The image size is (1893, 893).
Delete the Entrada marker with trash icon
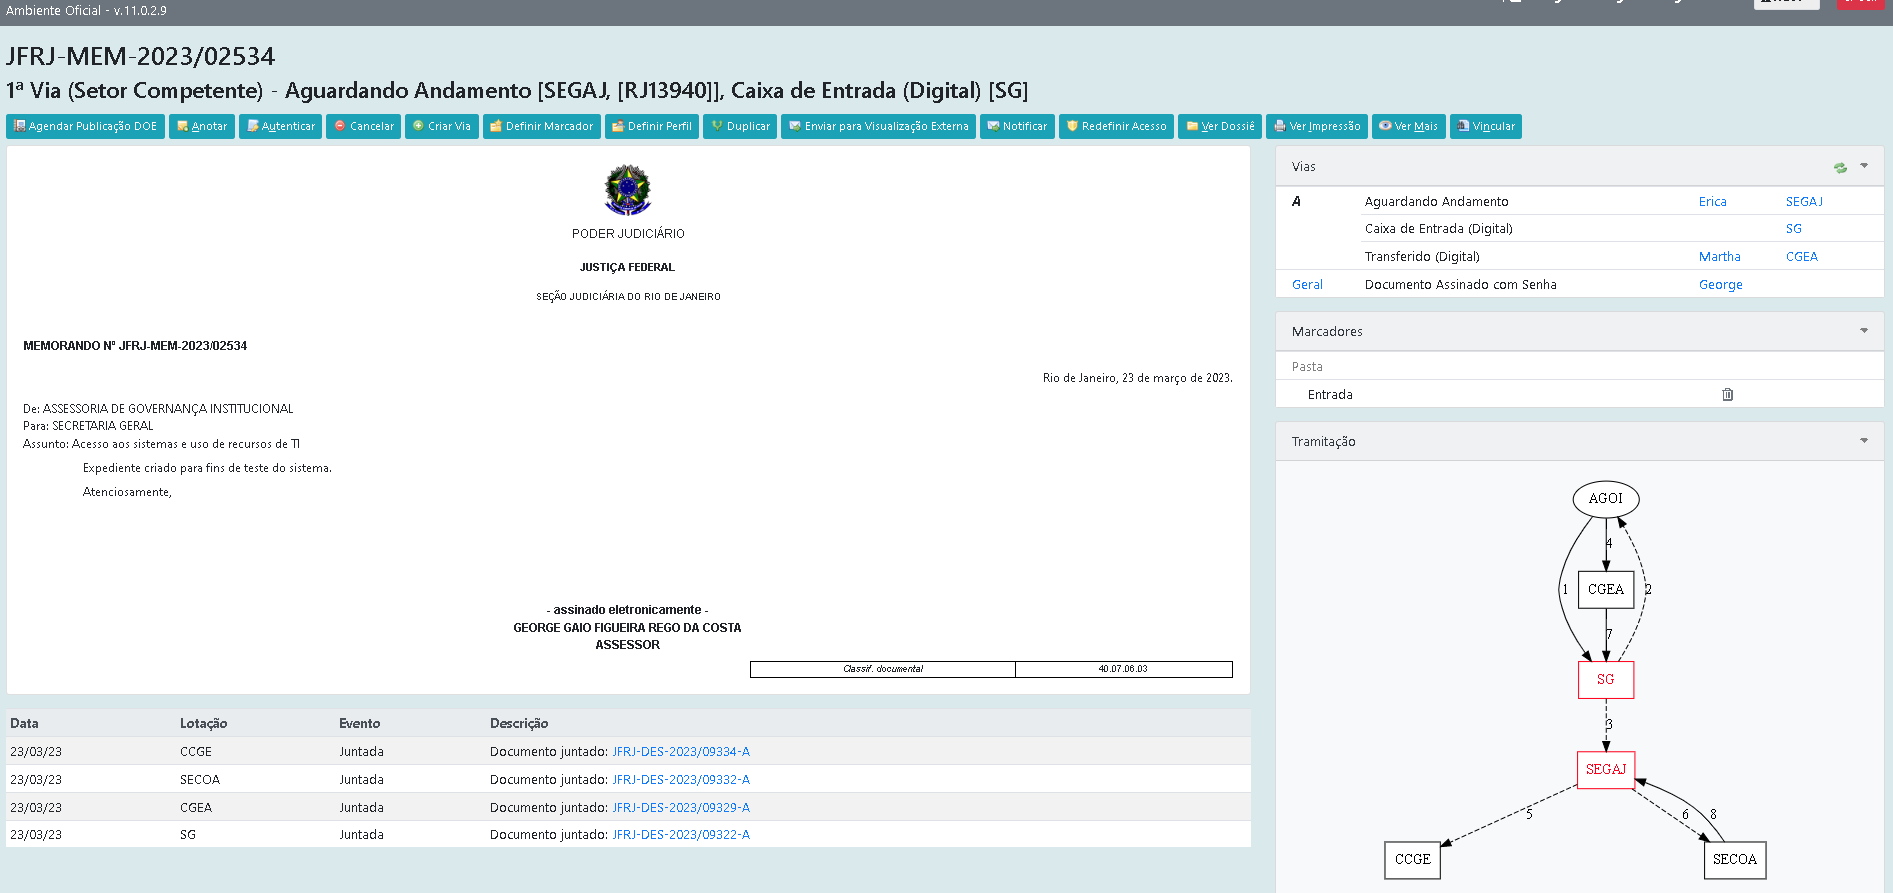(x=1727, y=394)
